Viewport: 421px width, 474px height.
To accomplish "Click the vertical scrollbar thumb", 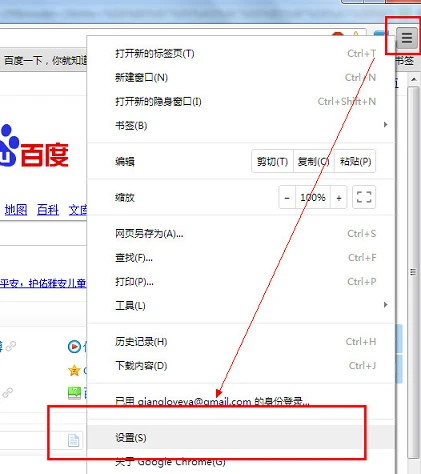I will pos(413,272).
